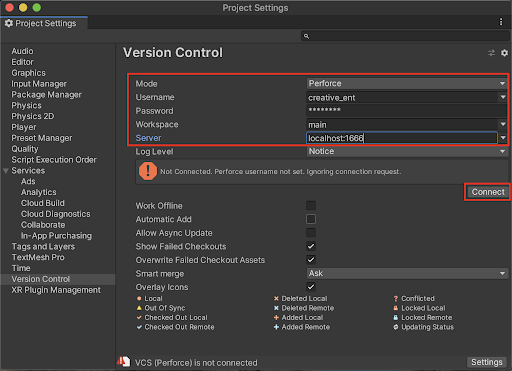Screen dimensions: 512x371
Task: Open the Smart merge dropdown showing Ask
Action: tap(407, 273)
